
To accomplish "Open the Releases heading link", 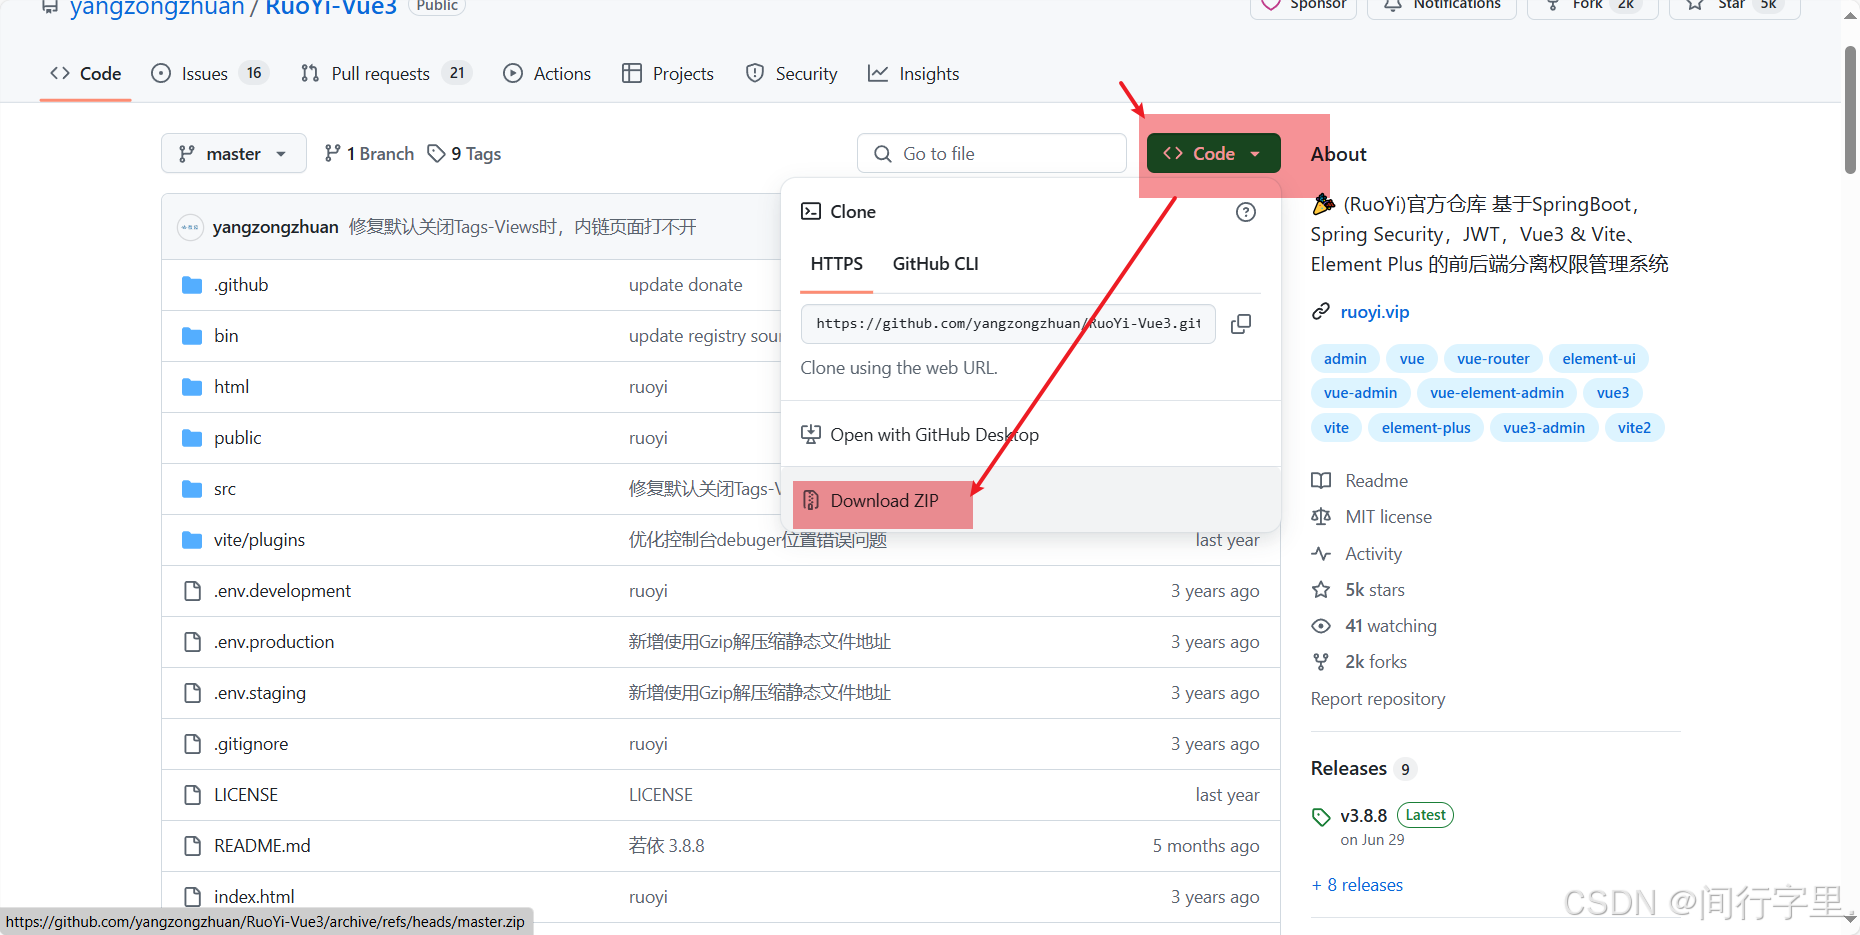I will [1349, 768].
